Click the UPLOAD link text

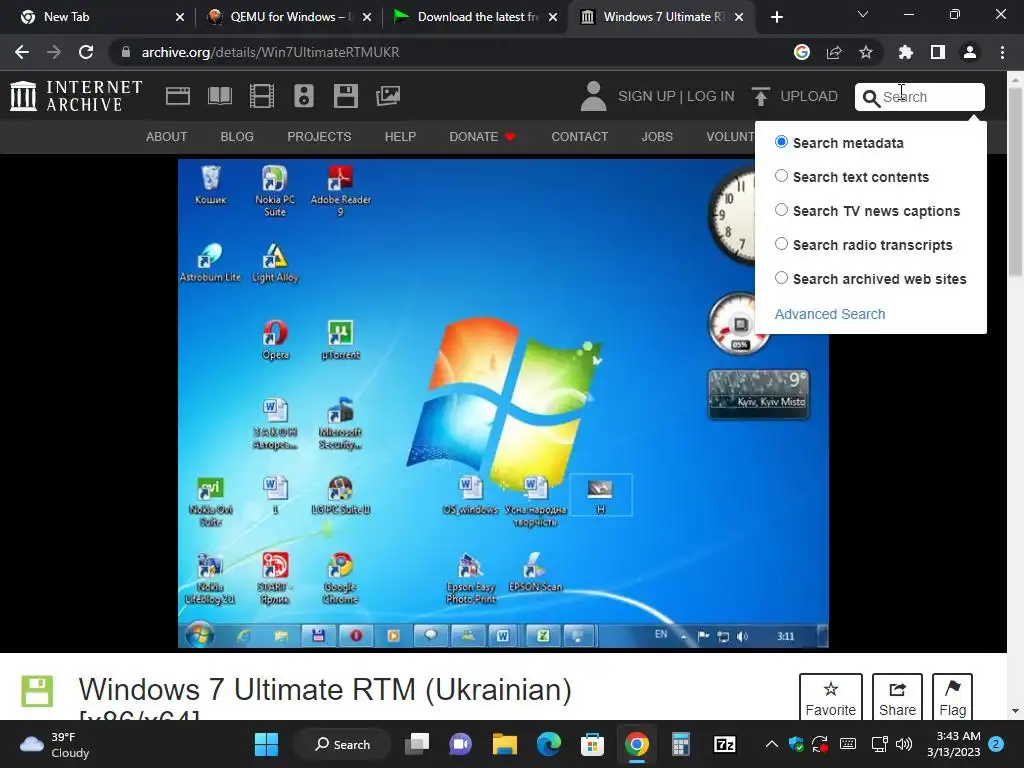(x=808, y=96)
